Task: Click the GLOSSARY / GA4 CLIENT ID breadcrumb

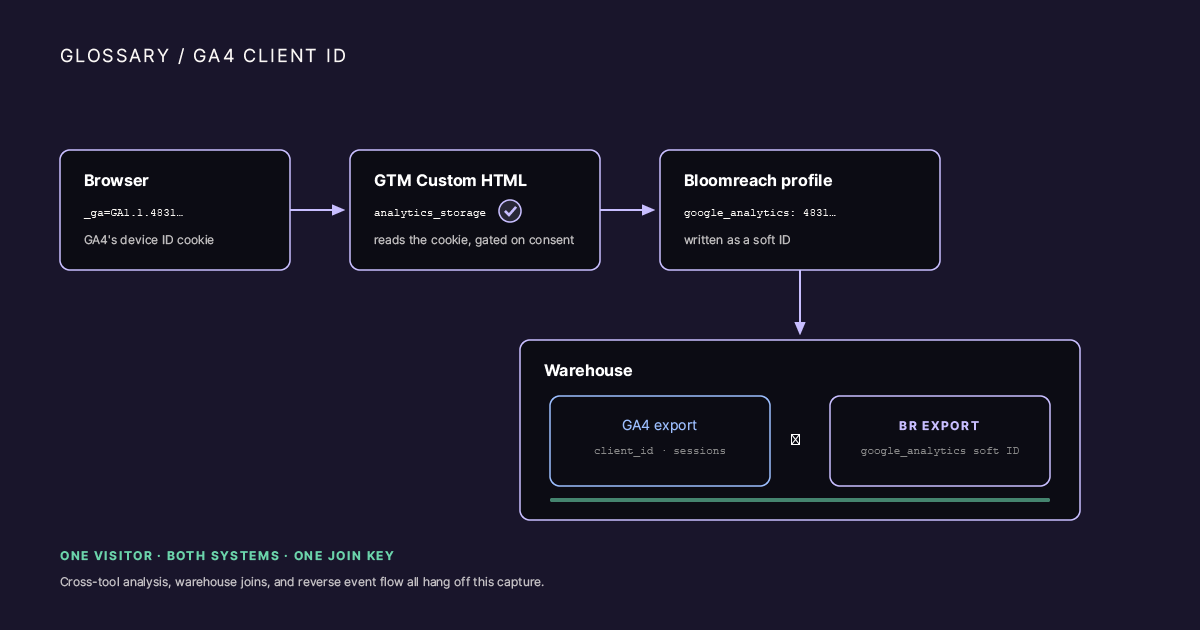Action: tap(204, 56)
